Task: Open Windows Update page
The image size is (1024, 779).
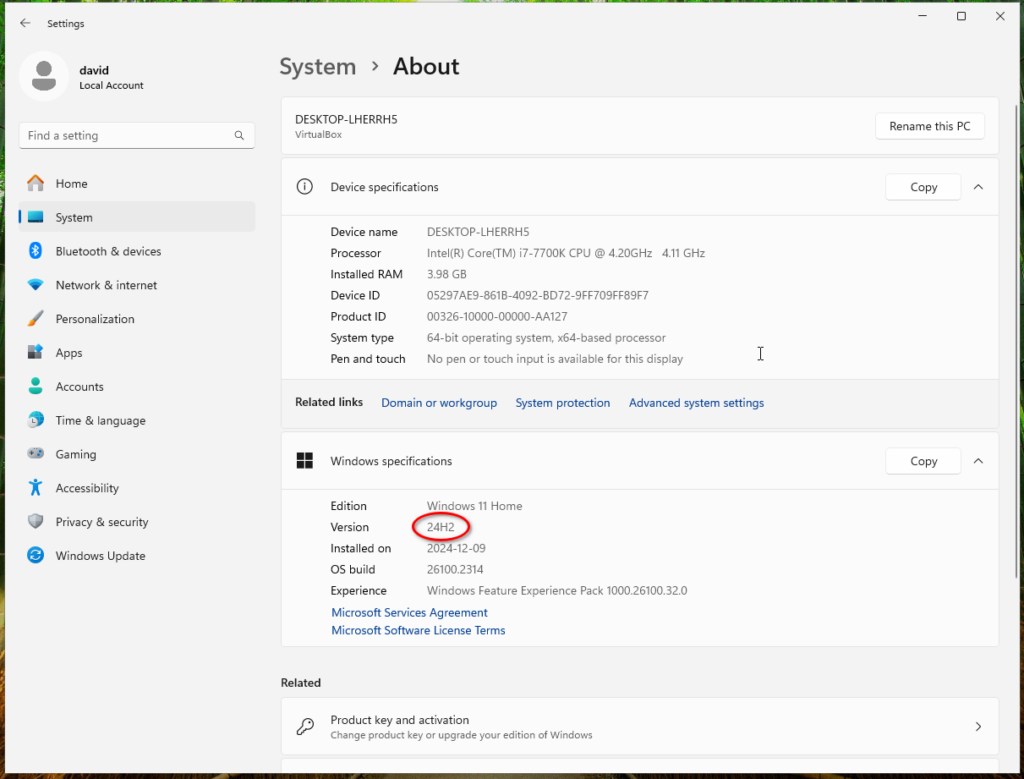Action: point(136,556)
